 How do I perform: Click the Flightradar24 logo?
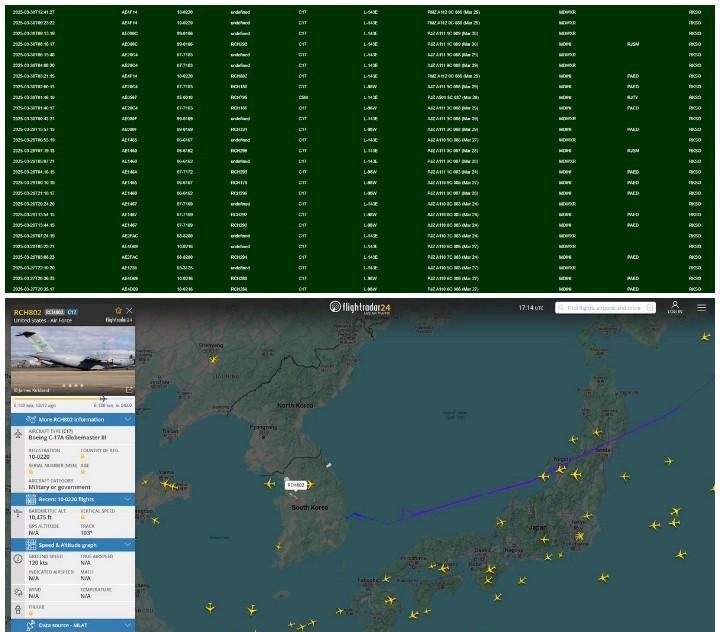click(360, 307)
